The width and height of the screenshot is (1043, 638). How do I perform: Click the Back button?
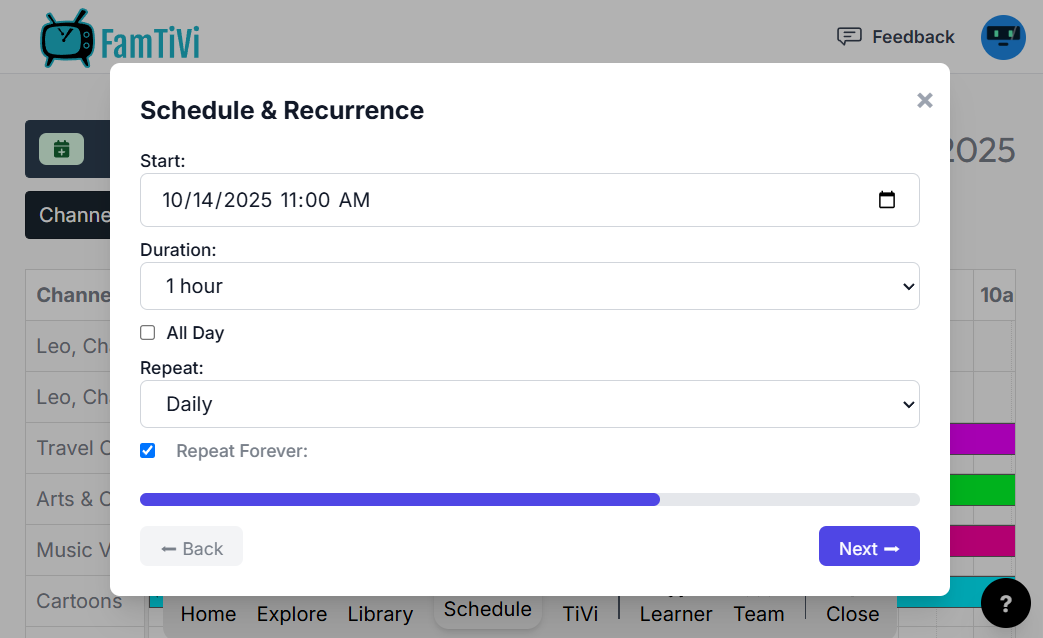pyautogui.click(x=191, y=547)
